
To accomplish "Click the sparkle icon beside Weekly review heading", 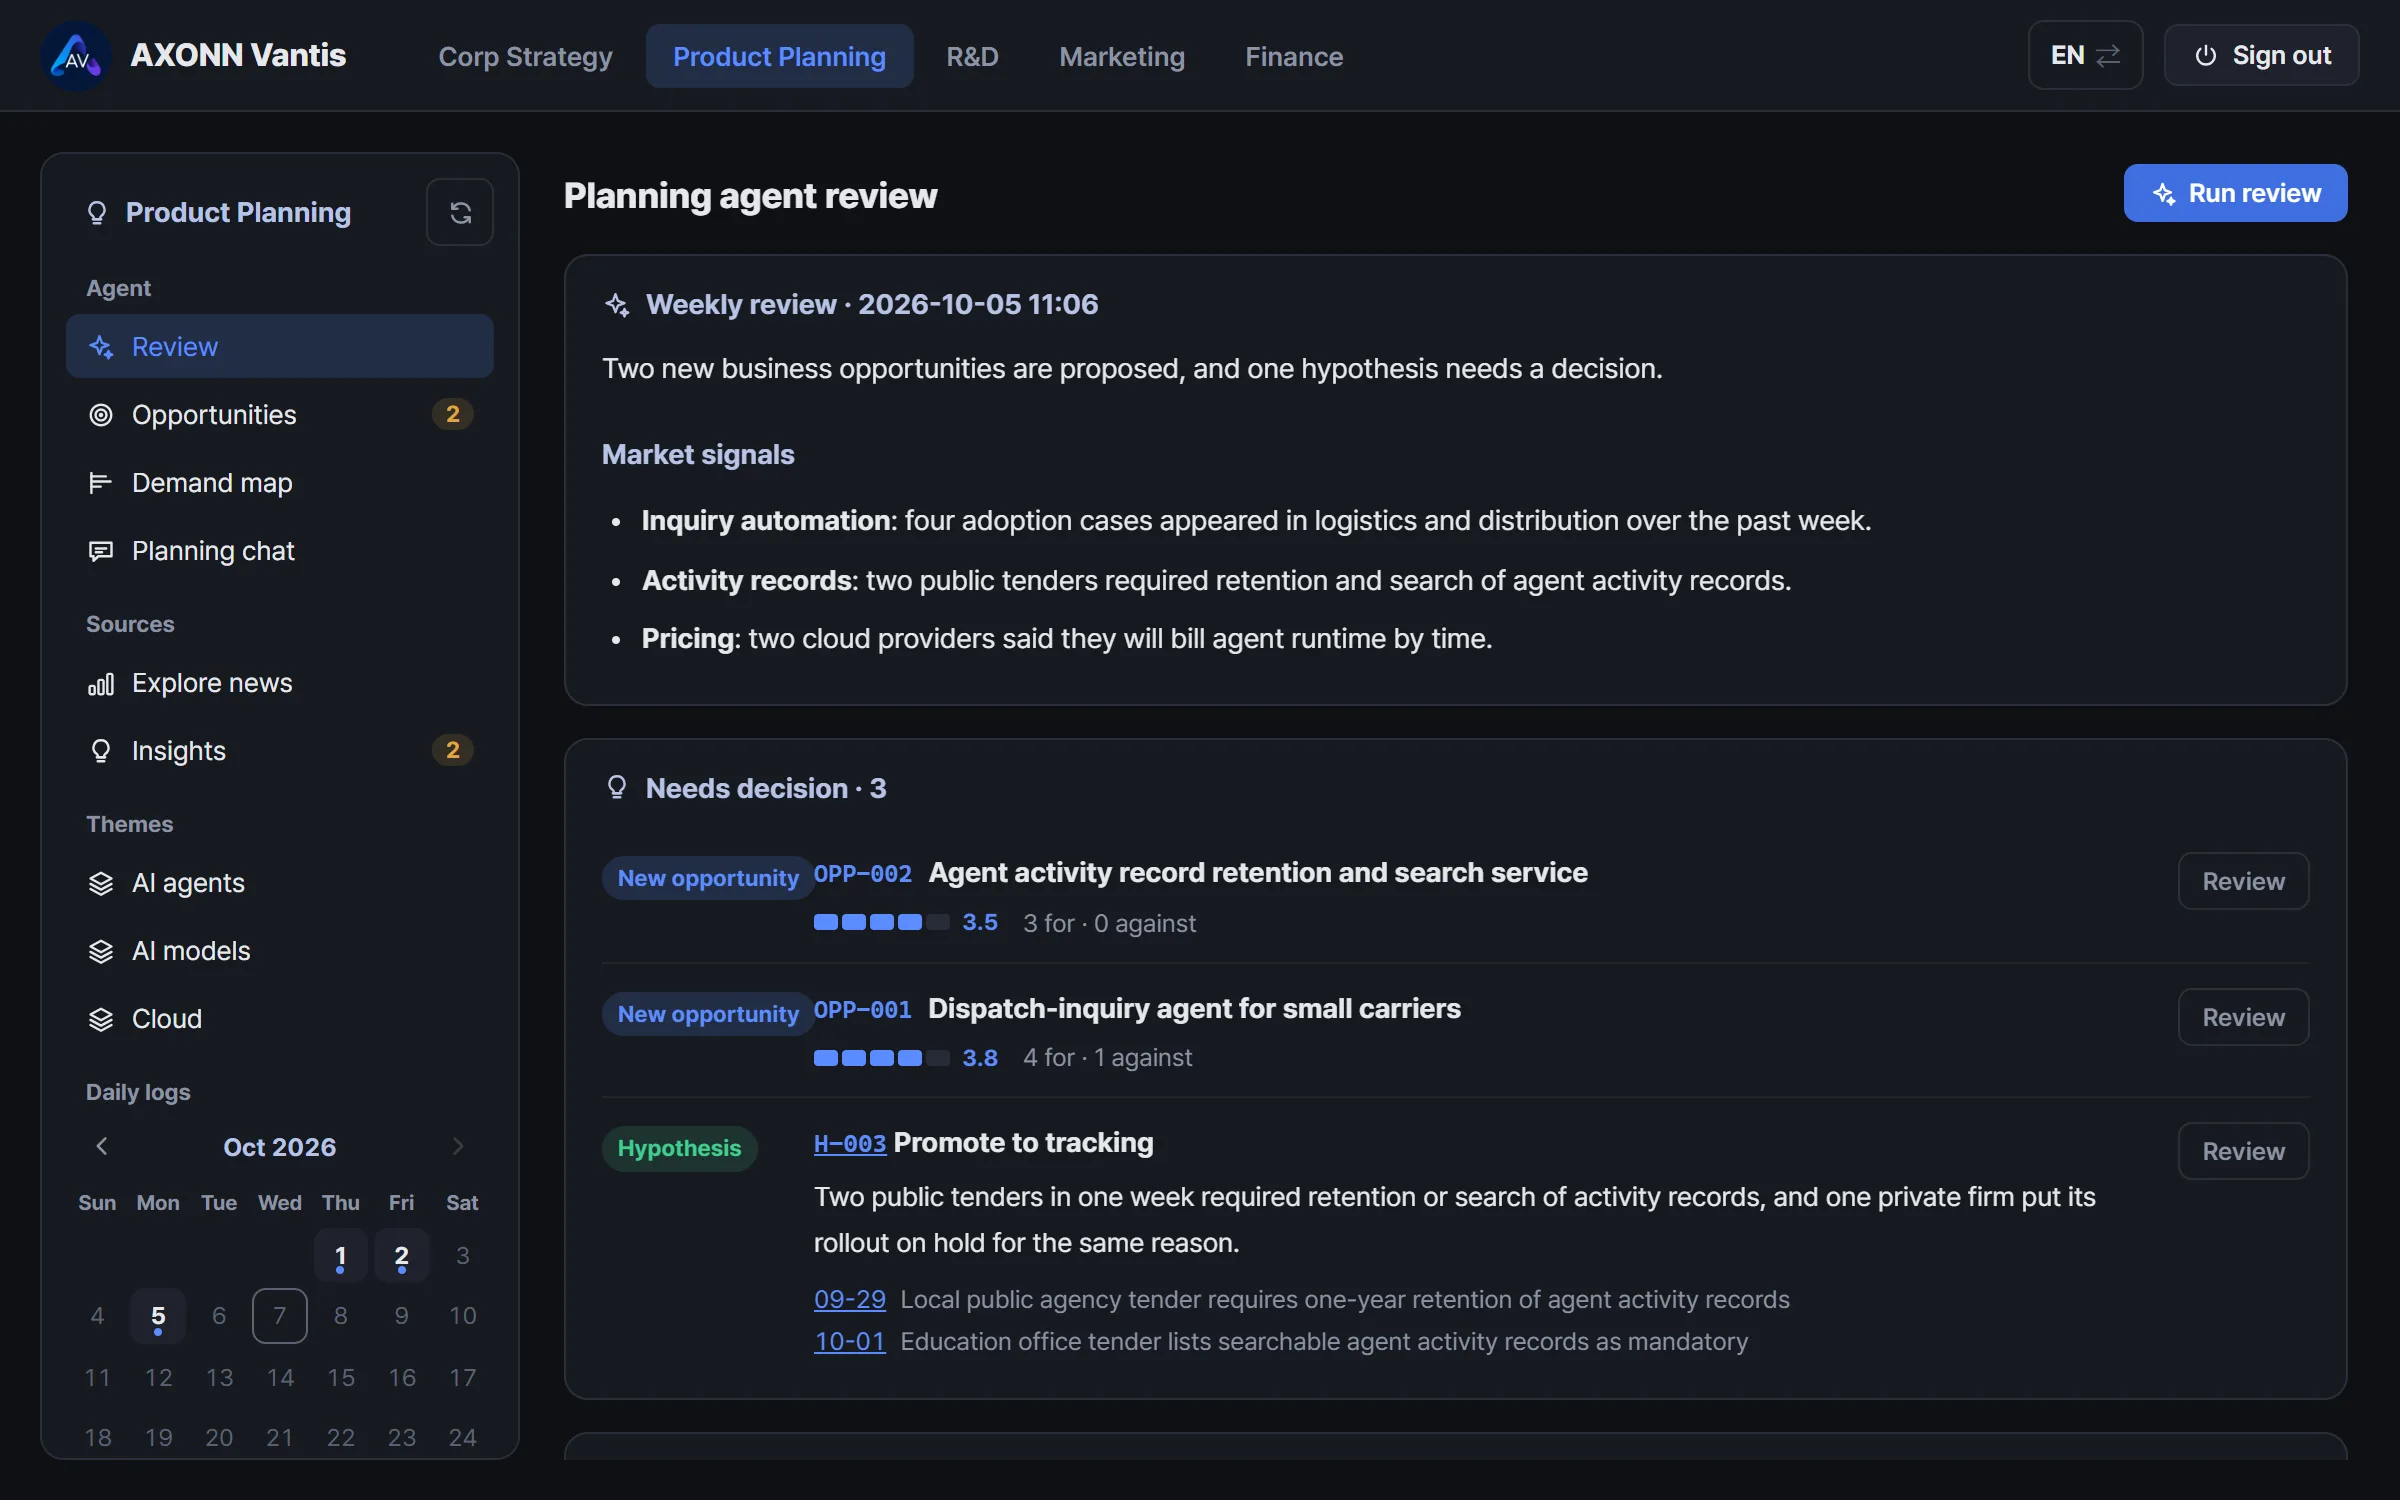I will tap(618, 305).
